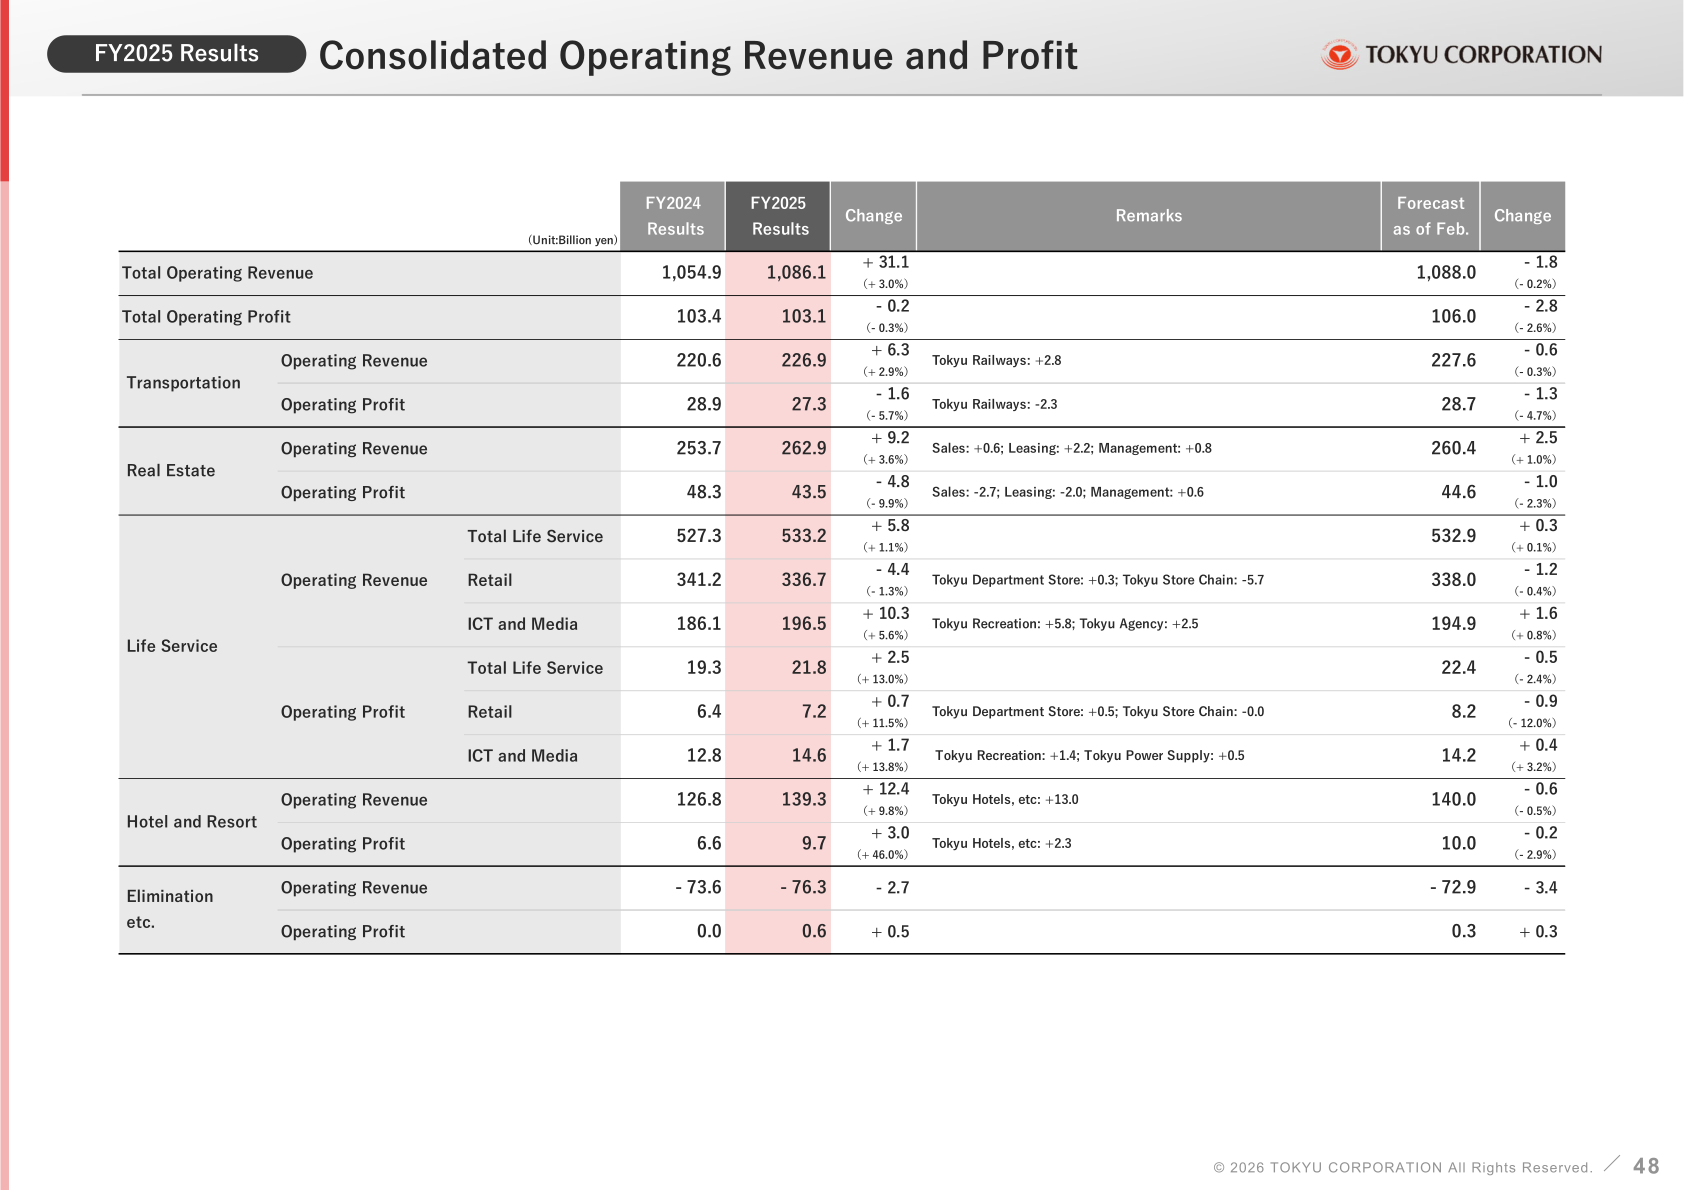This screenshot has width=1684, height=1190.
Task: Click the Retail revenue value 336.7
Action: point(804,581)
